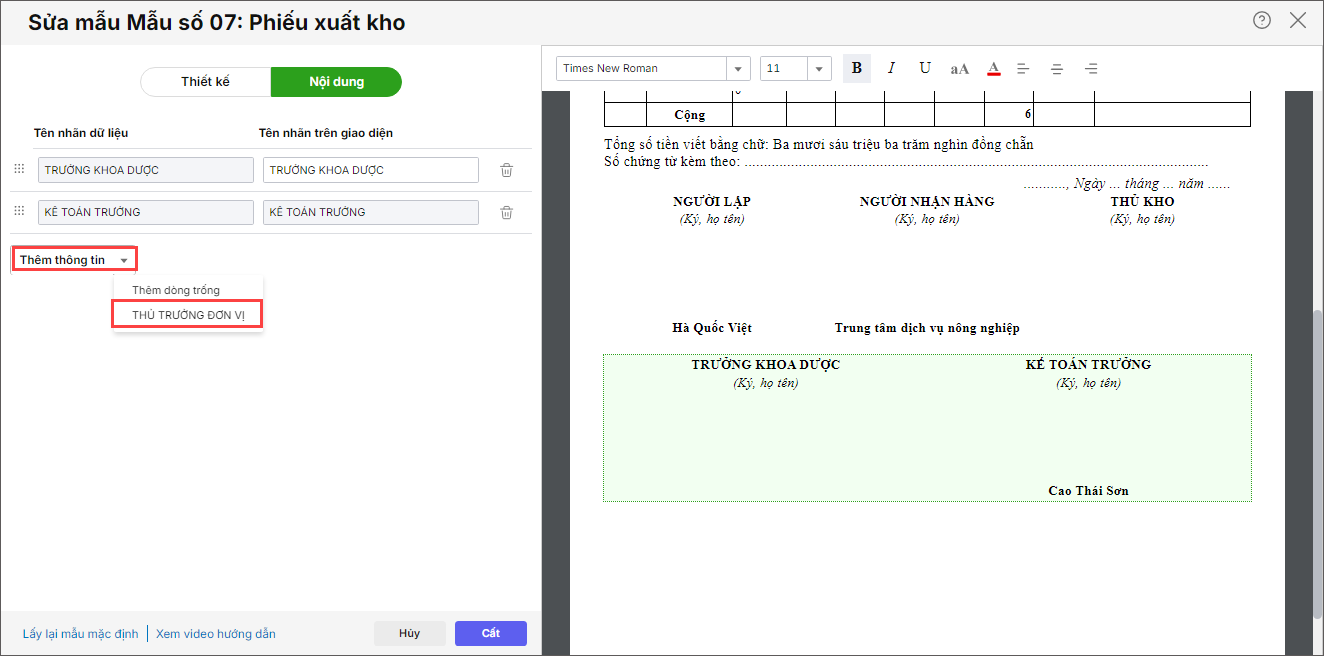Open the Xem video hướng dẫn link
1324x656 pixels.
[x=216, y=634]
